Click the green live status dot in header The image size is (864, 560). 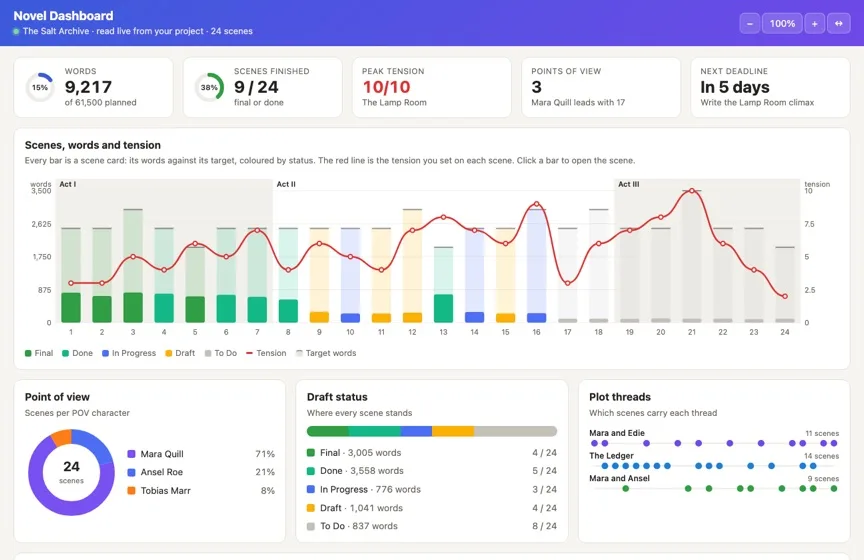[x=17, y=31]
